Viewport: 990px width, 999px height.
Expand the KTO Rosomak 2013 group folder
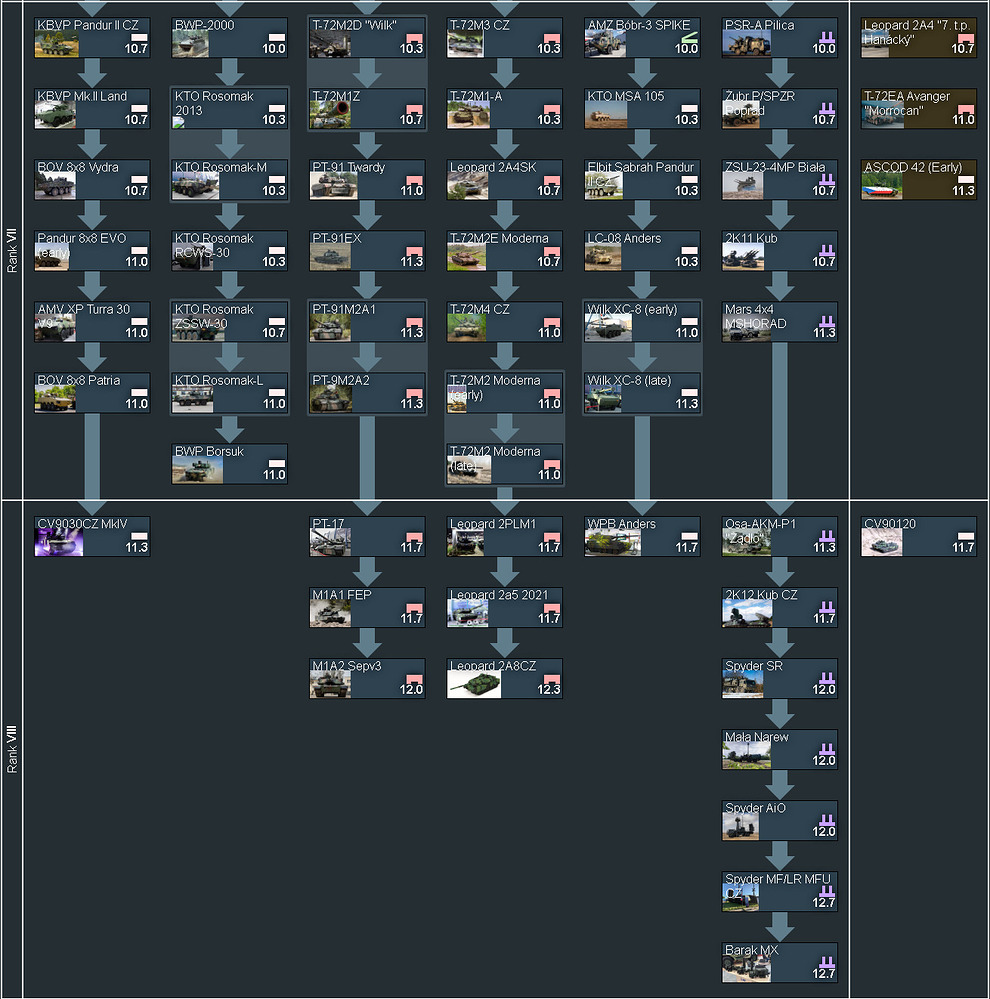click(229, 109)
